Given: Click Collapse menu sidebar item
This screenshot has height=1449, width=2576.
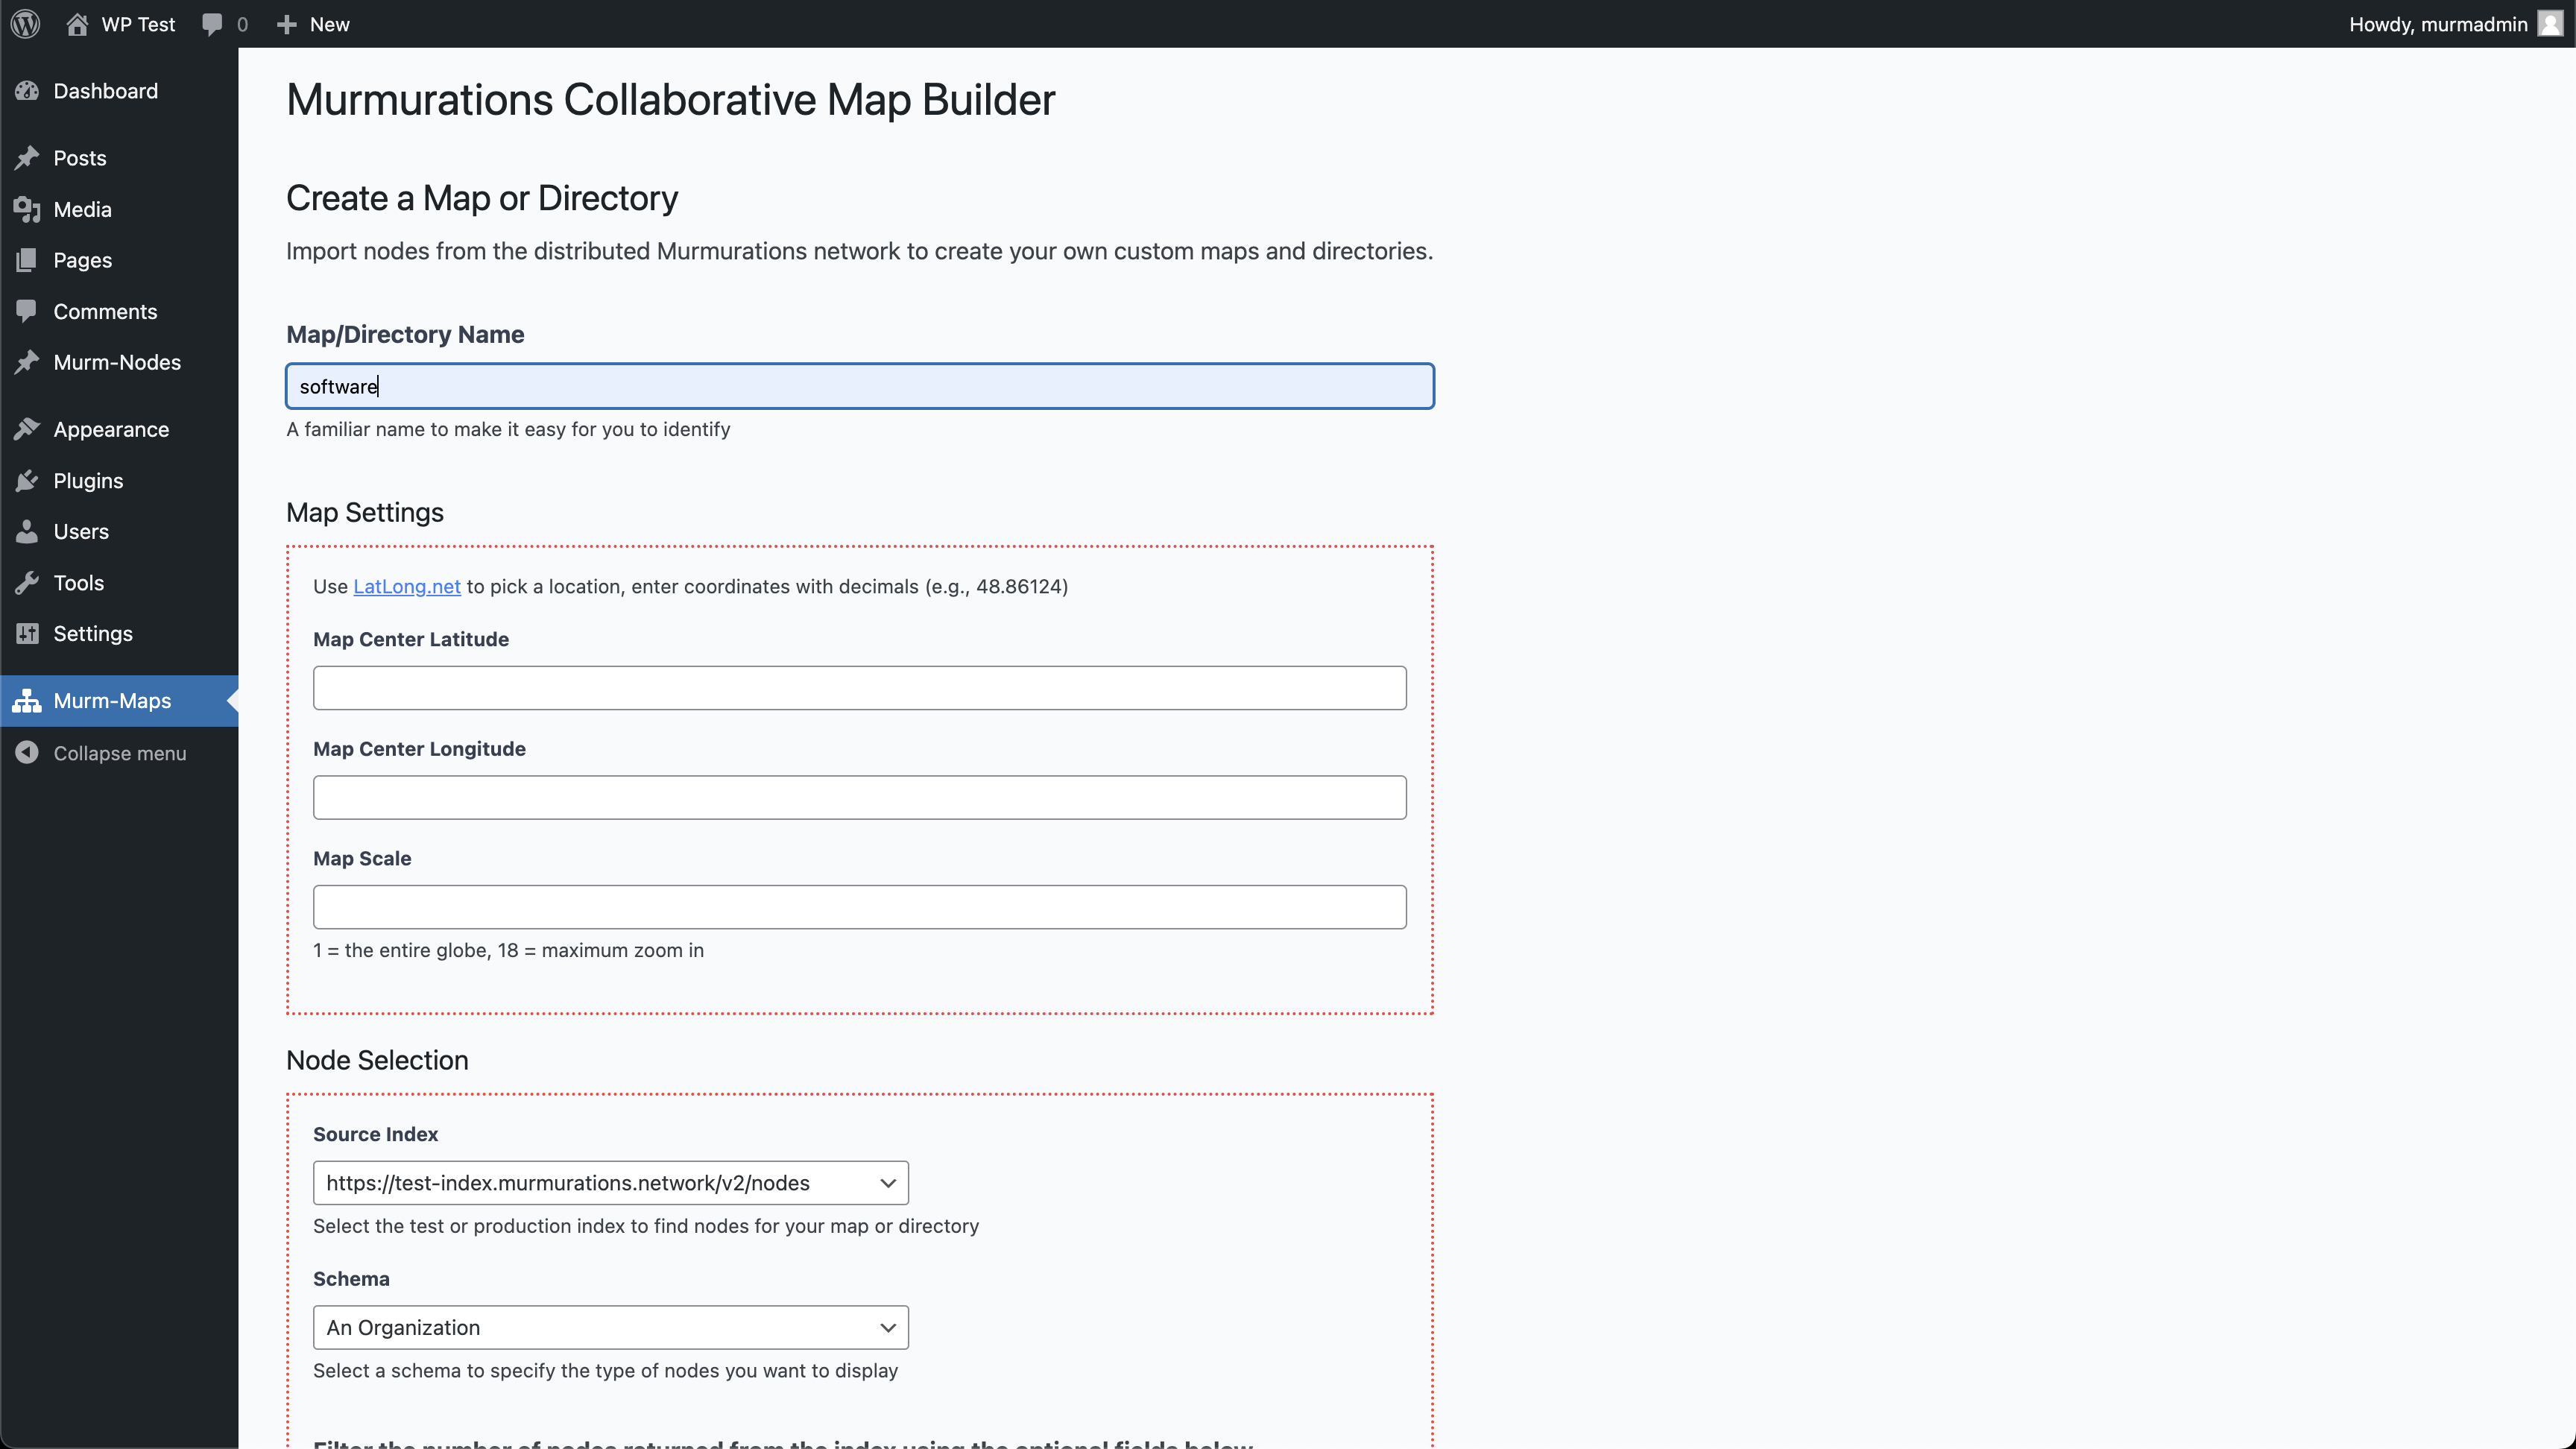Looking at the screenshot, I should (119, 754).
